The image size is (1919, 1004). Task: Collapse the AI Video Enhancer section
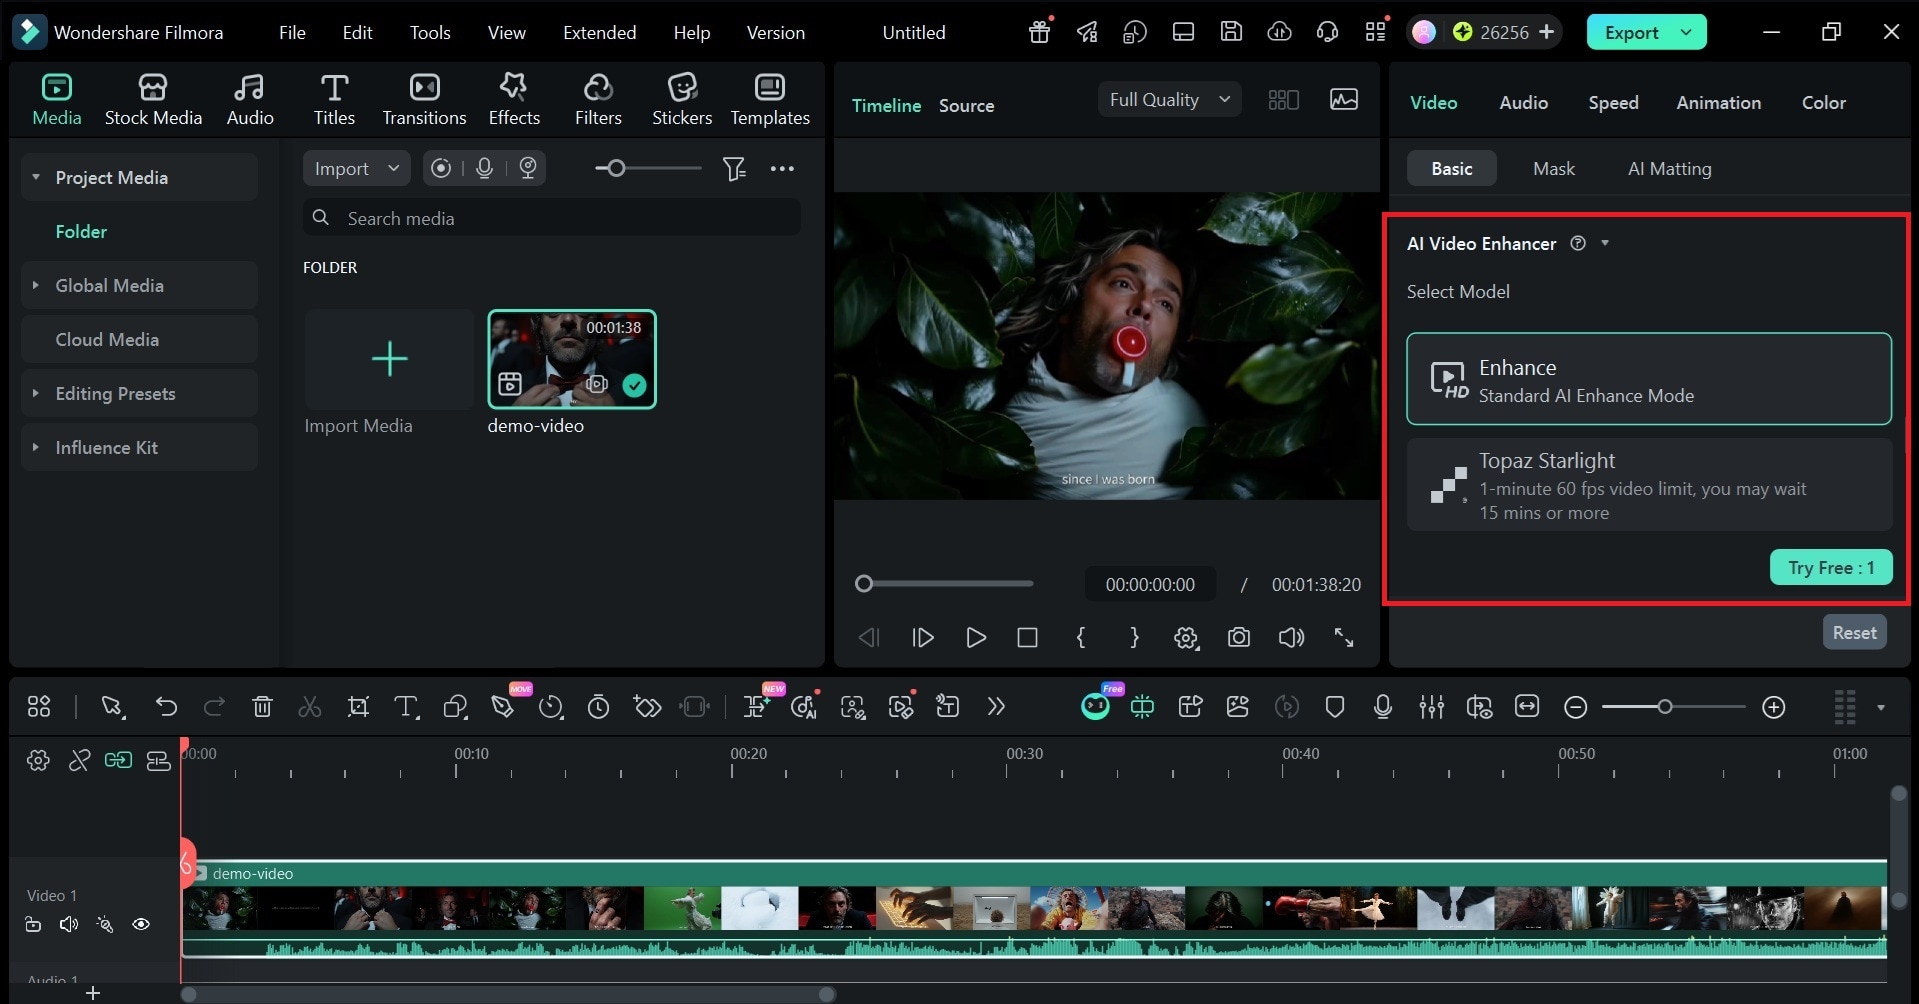point(1605,243)
